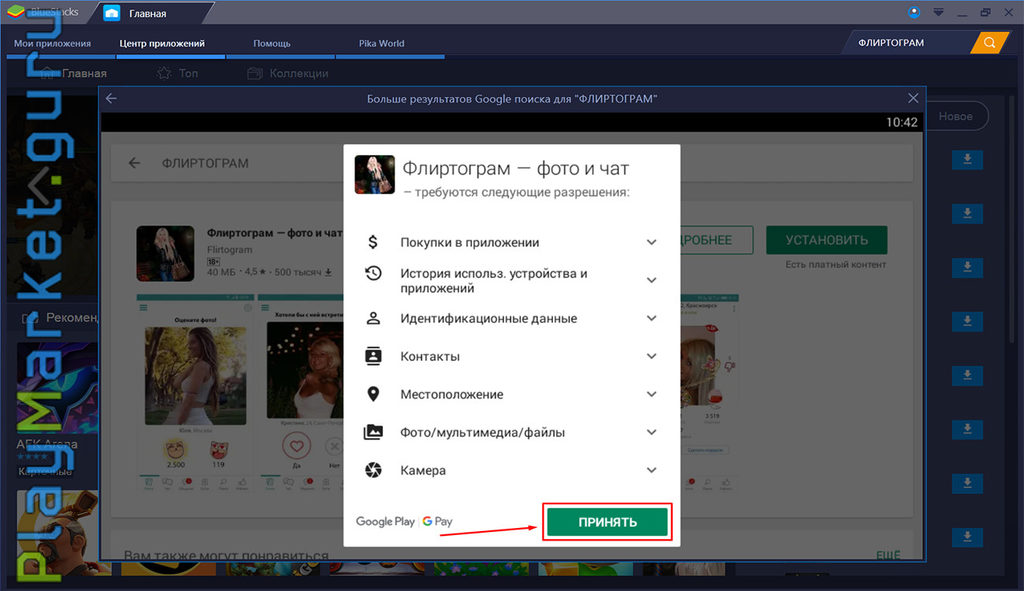Expand the Контакты permission chevron
The height and width of the screenshot is (591, 1024).
coord(651,356)
